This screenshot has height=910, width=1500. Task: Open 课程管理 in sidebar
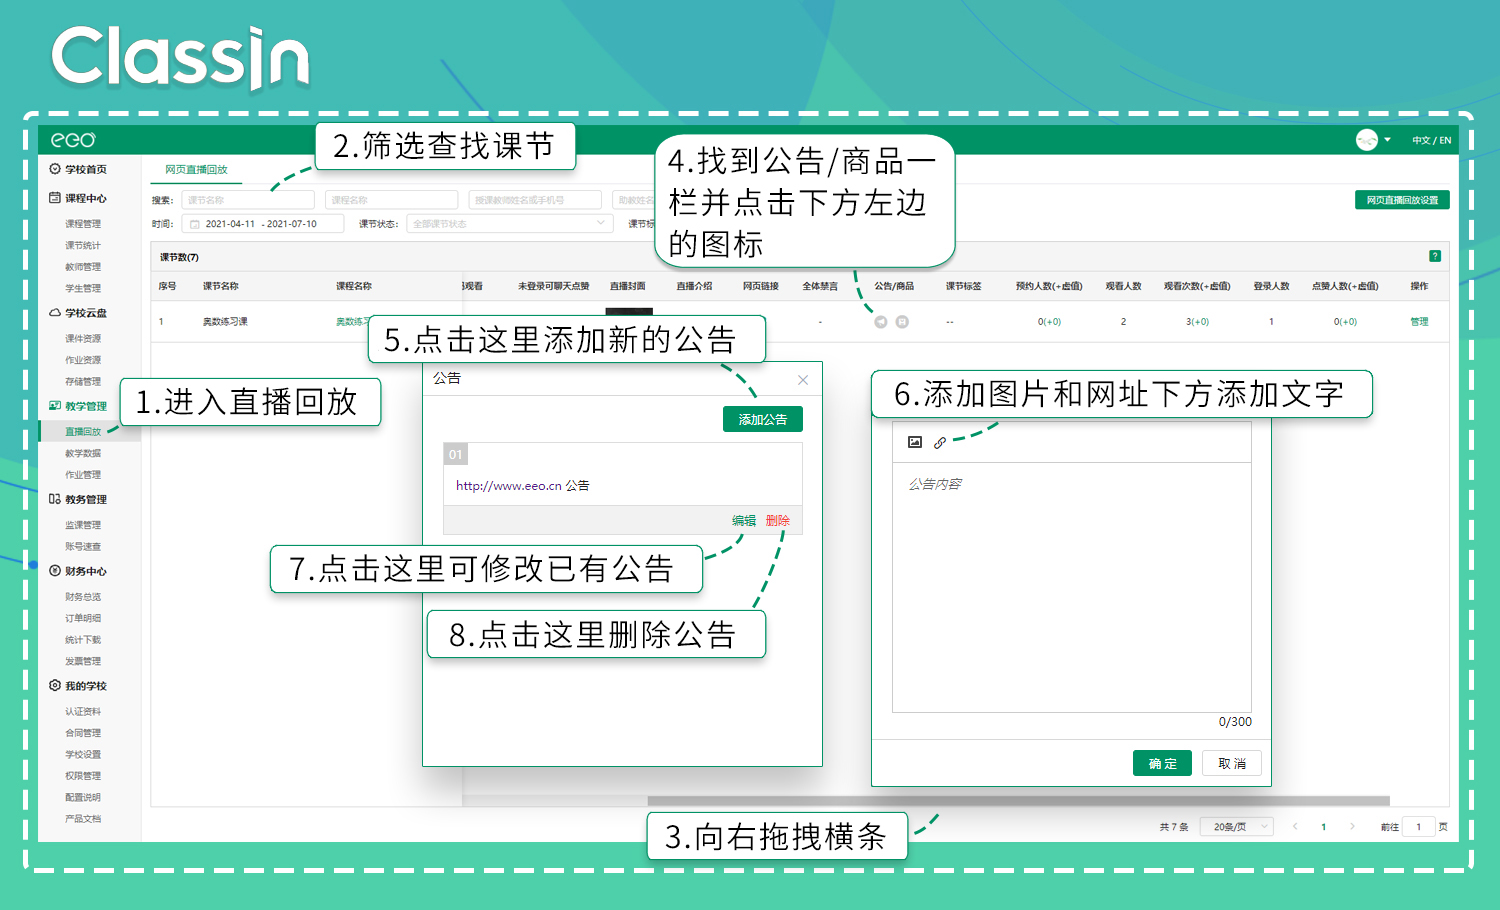click(x=83, y=224)
